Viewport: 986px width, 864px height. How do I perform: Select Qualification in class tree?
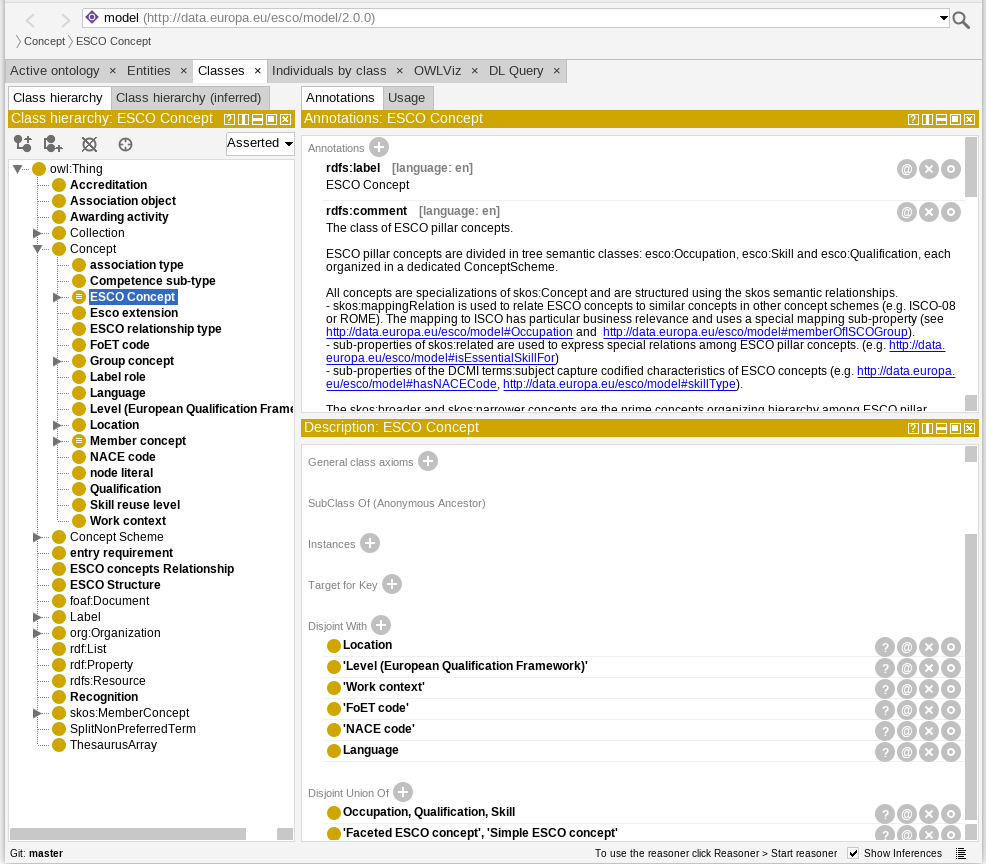(125, 489)
